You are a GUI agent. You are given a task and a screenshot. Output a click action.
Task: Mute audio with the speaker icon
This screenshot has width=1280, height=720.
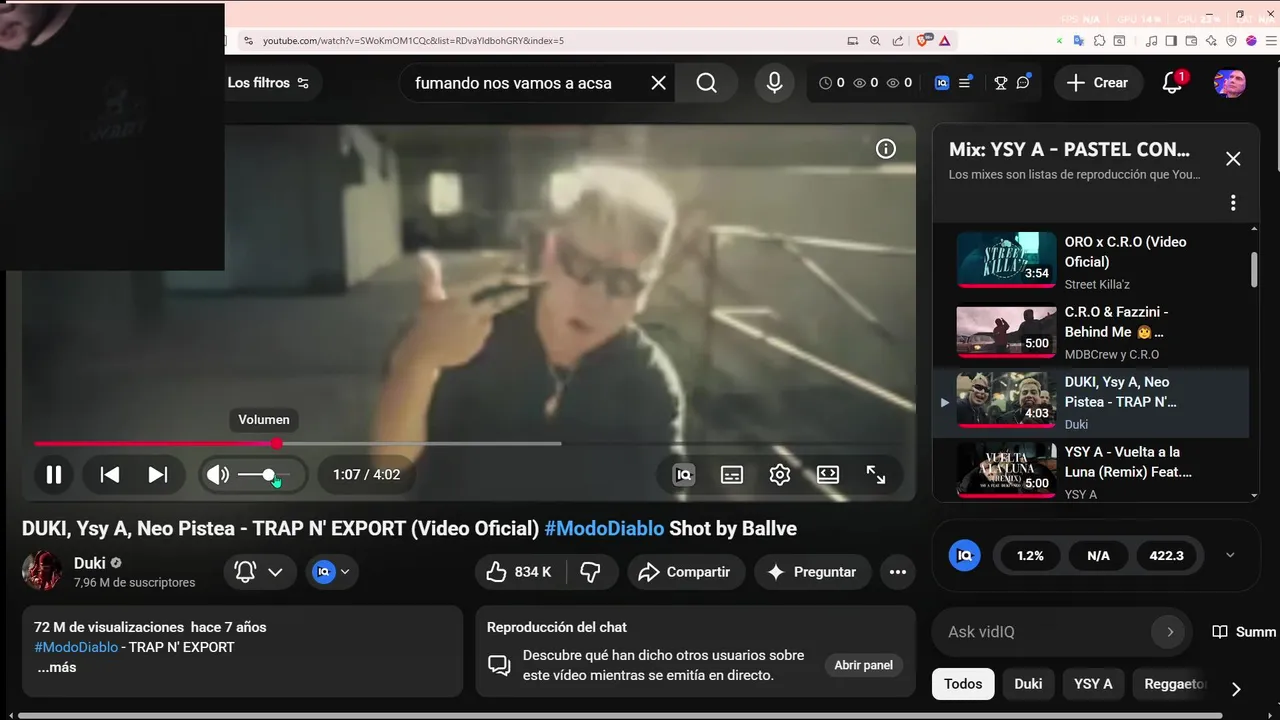218,475
